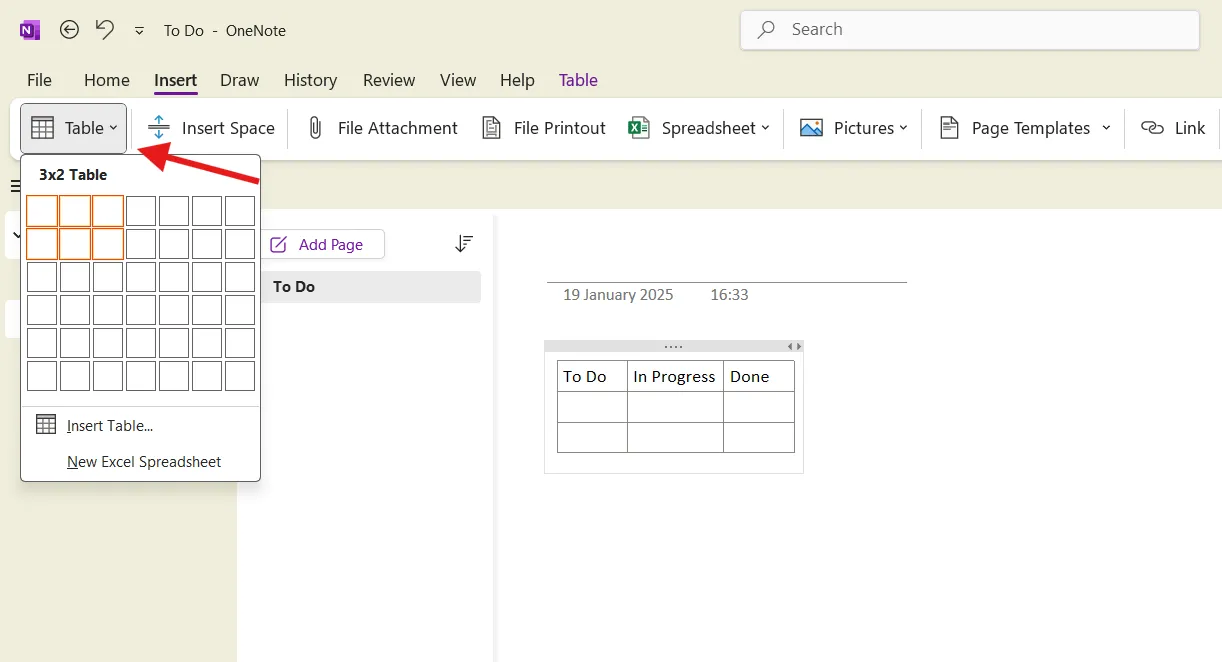Click the empty cell below To Do

(x=593, y=407)
